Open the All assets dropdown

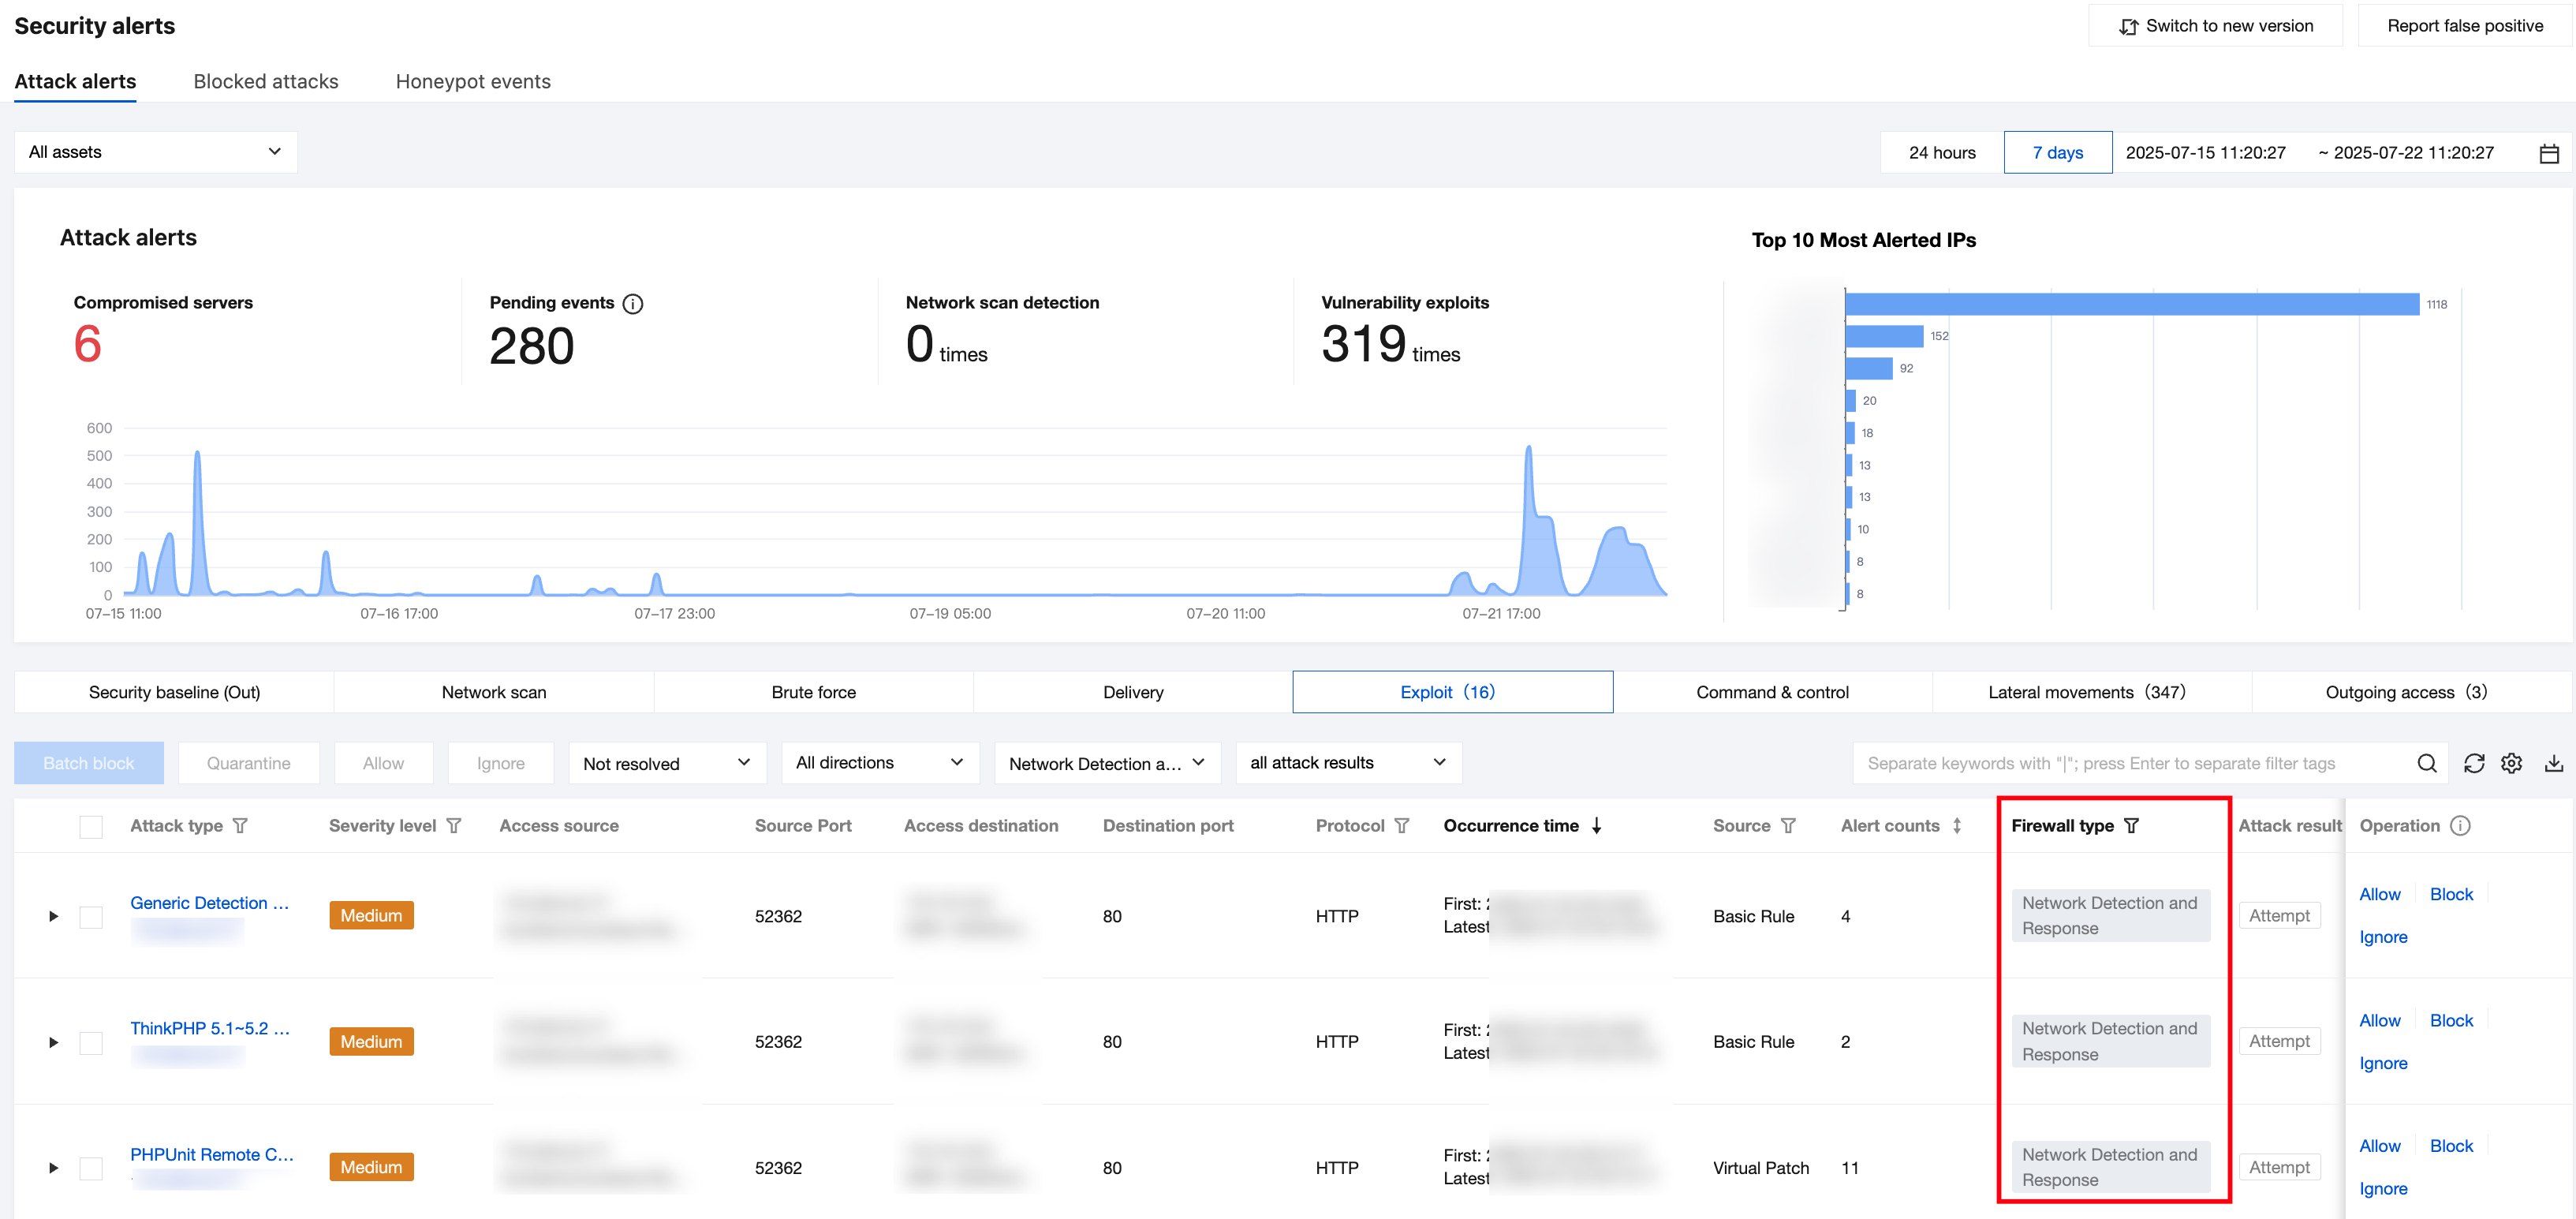[155, 152]
